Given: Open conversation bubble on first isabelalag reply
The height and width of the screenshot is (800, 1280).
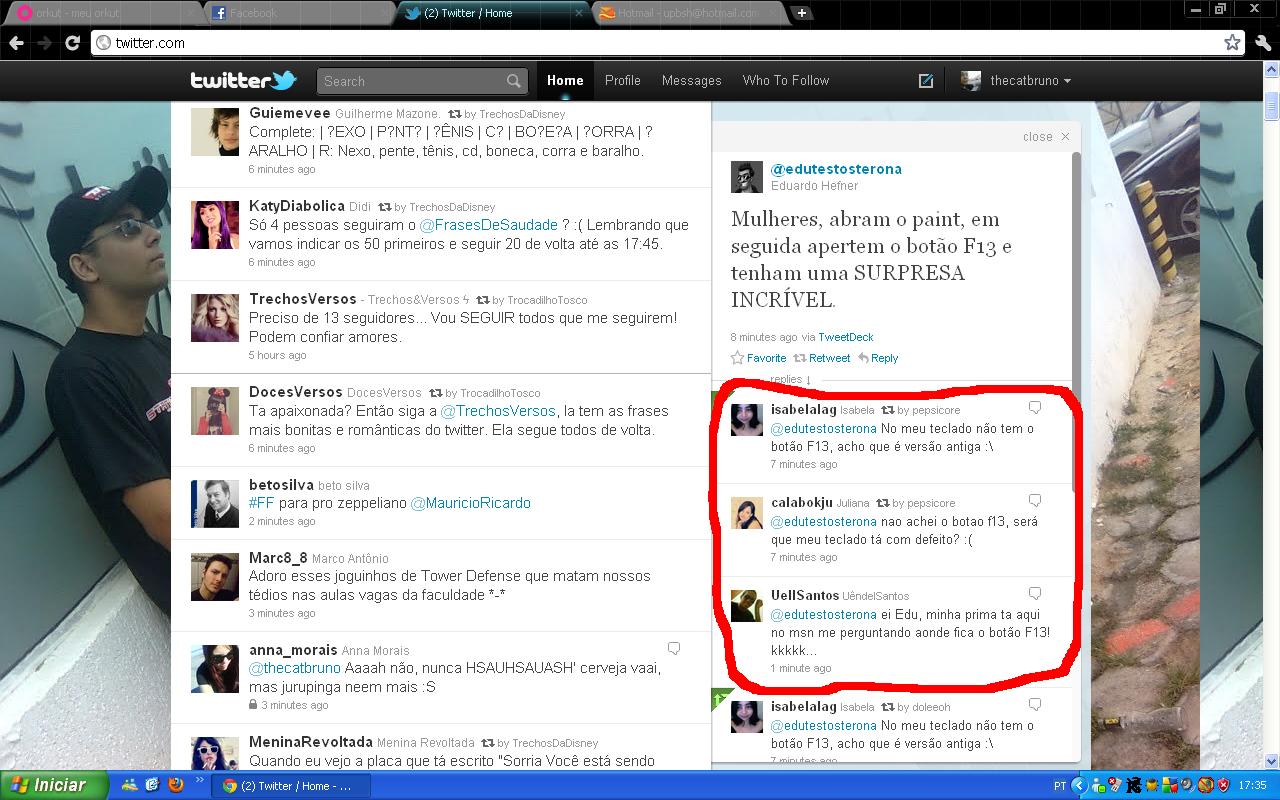Looking at the screenshot, I should click(1035, 408).
